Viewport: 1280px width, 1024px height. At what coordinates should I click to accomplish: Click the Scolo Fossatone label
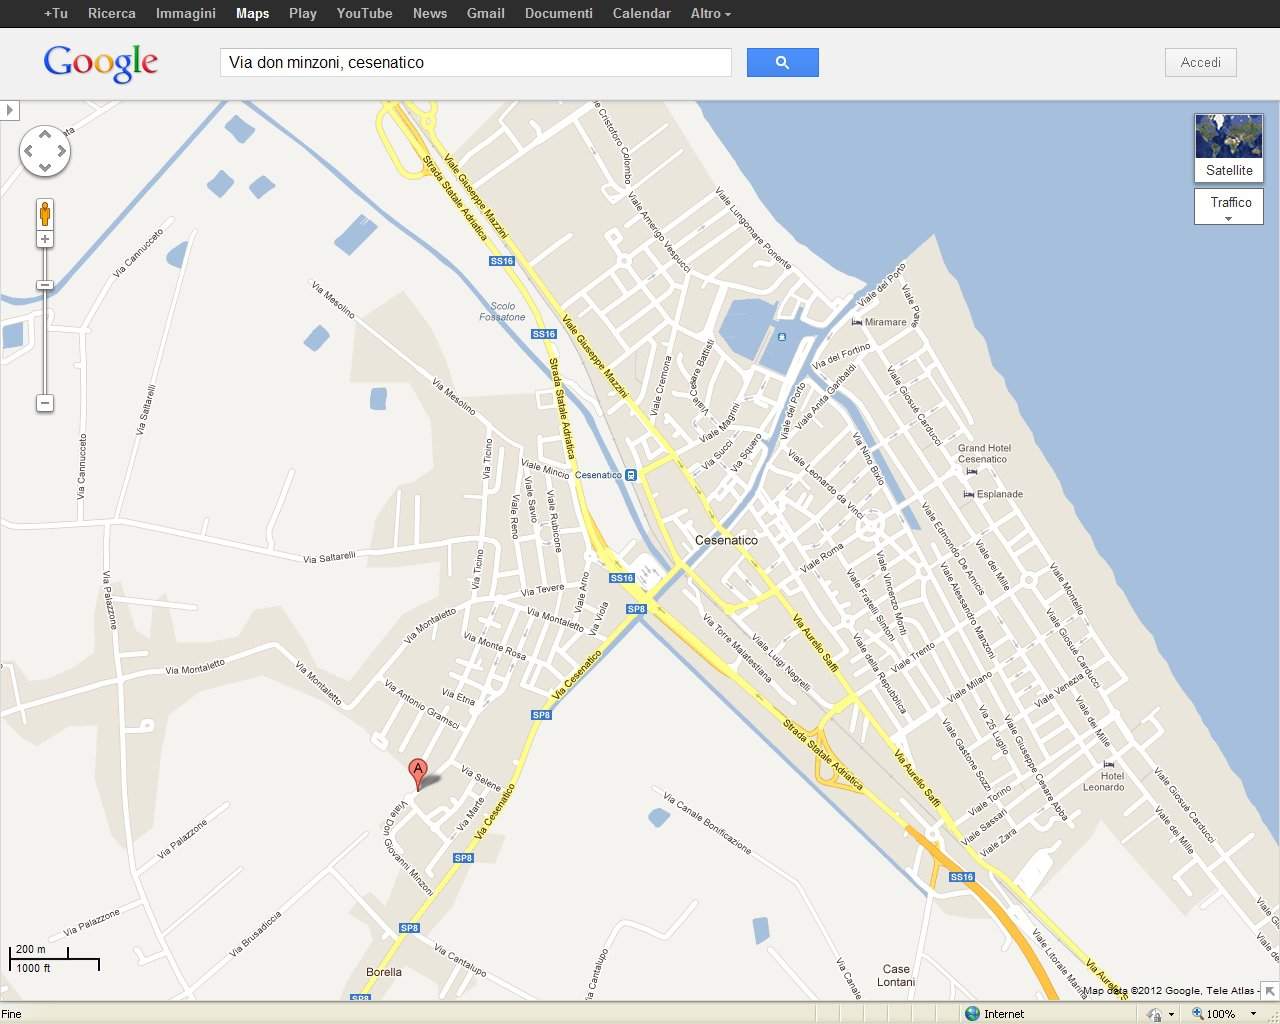point(502,312)
